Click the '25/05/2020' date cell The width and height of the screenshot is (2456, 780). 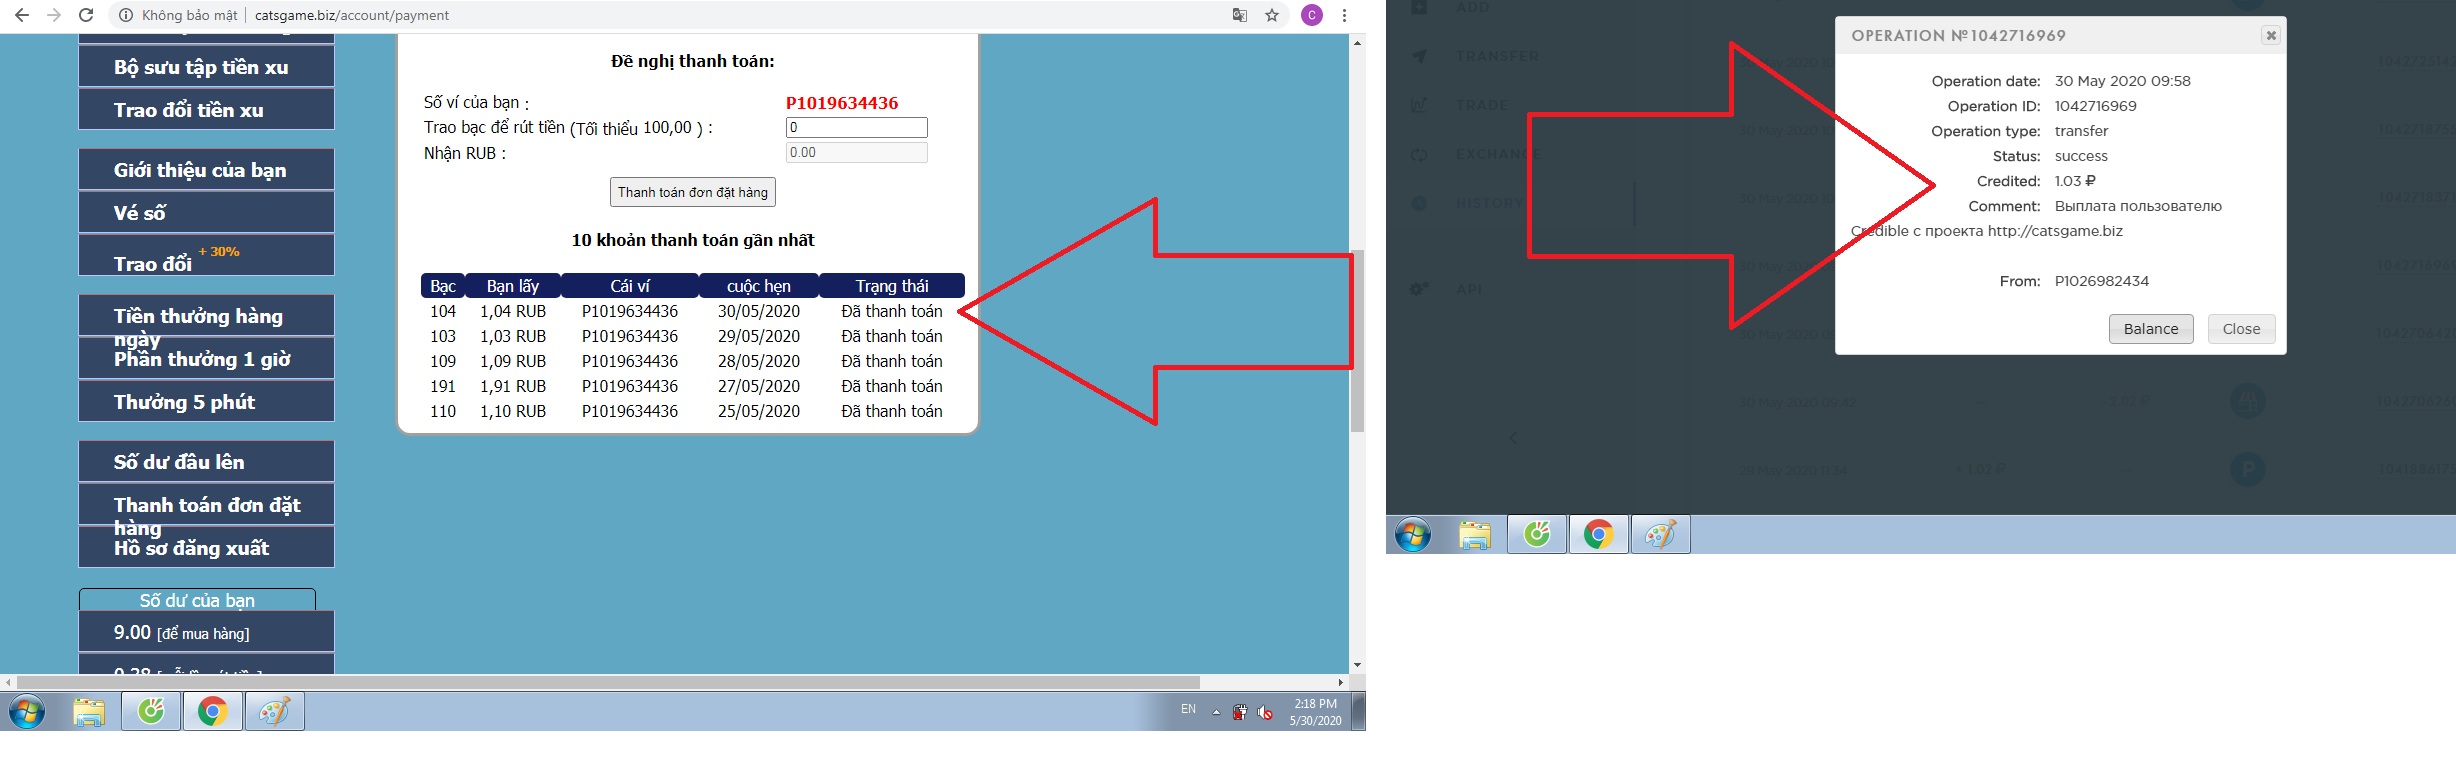coord(759,411)
